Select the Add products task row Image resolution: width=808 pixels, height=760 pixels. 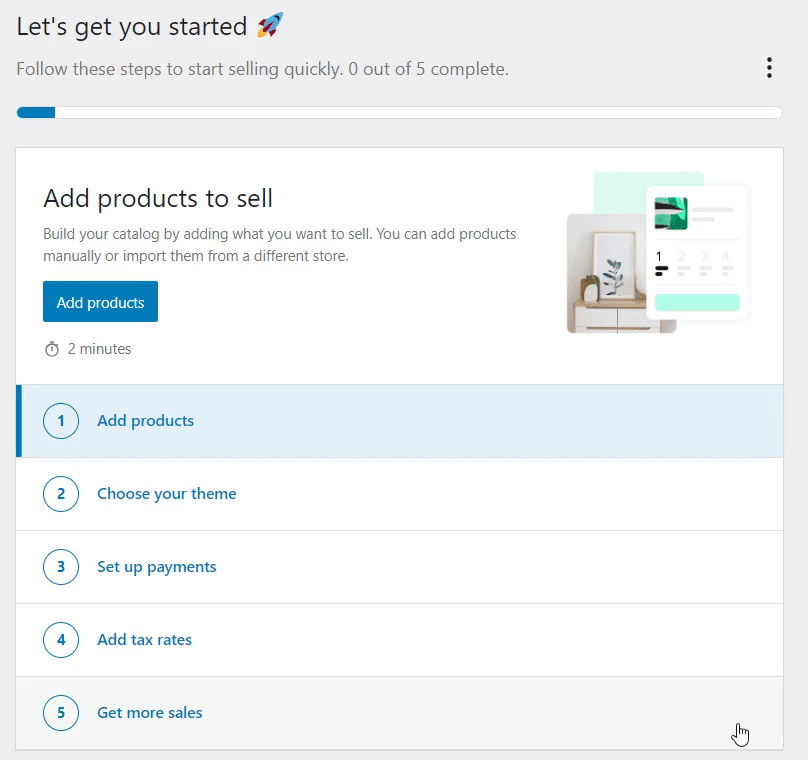(x=399, y=420)
